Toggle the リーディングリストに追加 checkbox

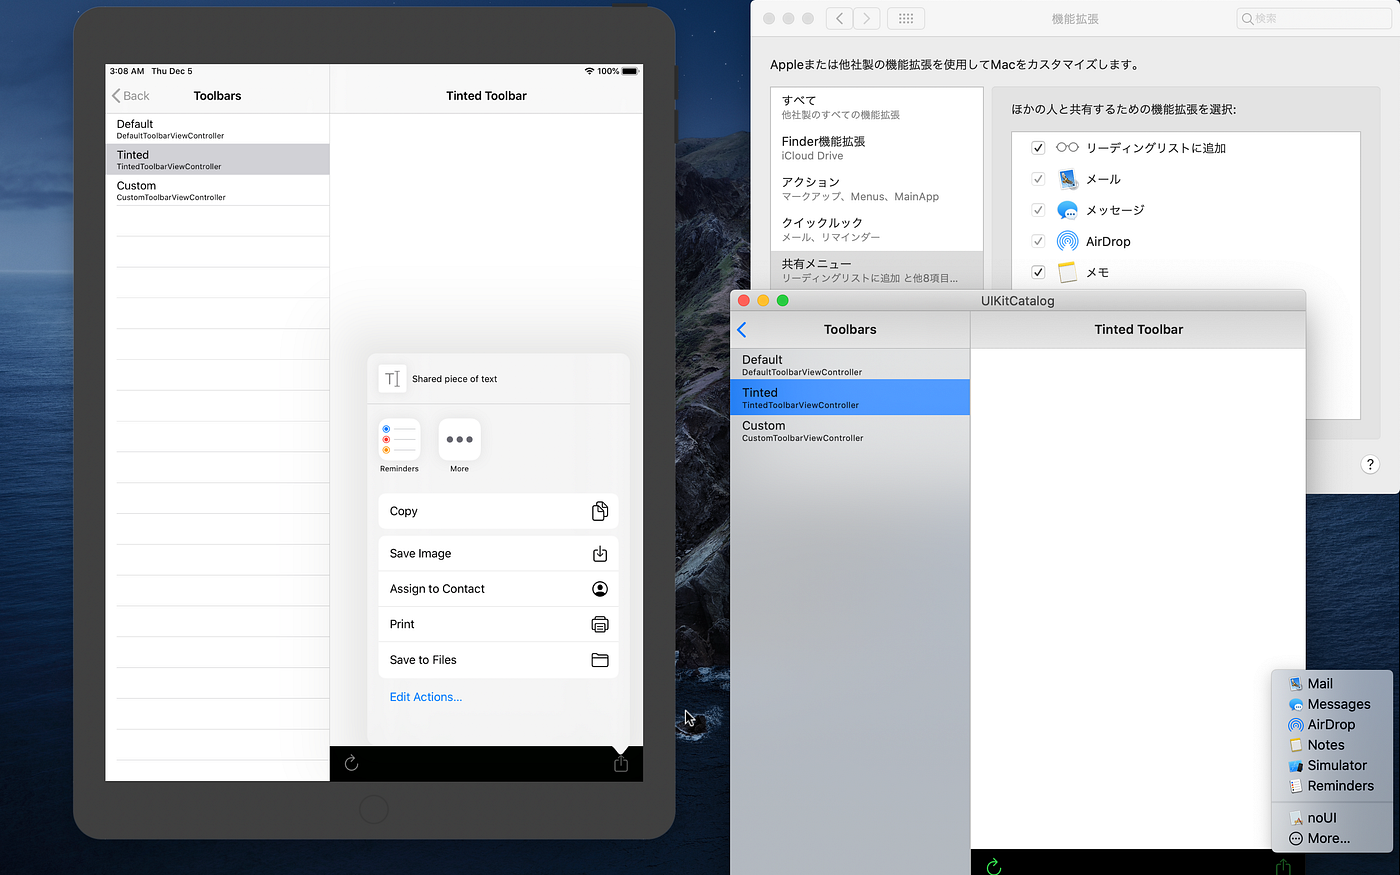tap(1038, 148)
